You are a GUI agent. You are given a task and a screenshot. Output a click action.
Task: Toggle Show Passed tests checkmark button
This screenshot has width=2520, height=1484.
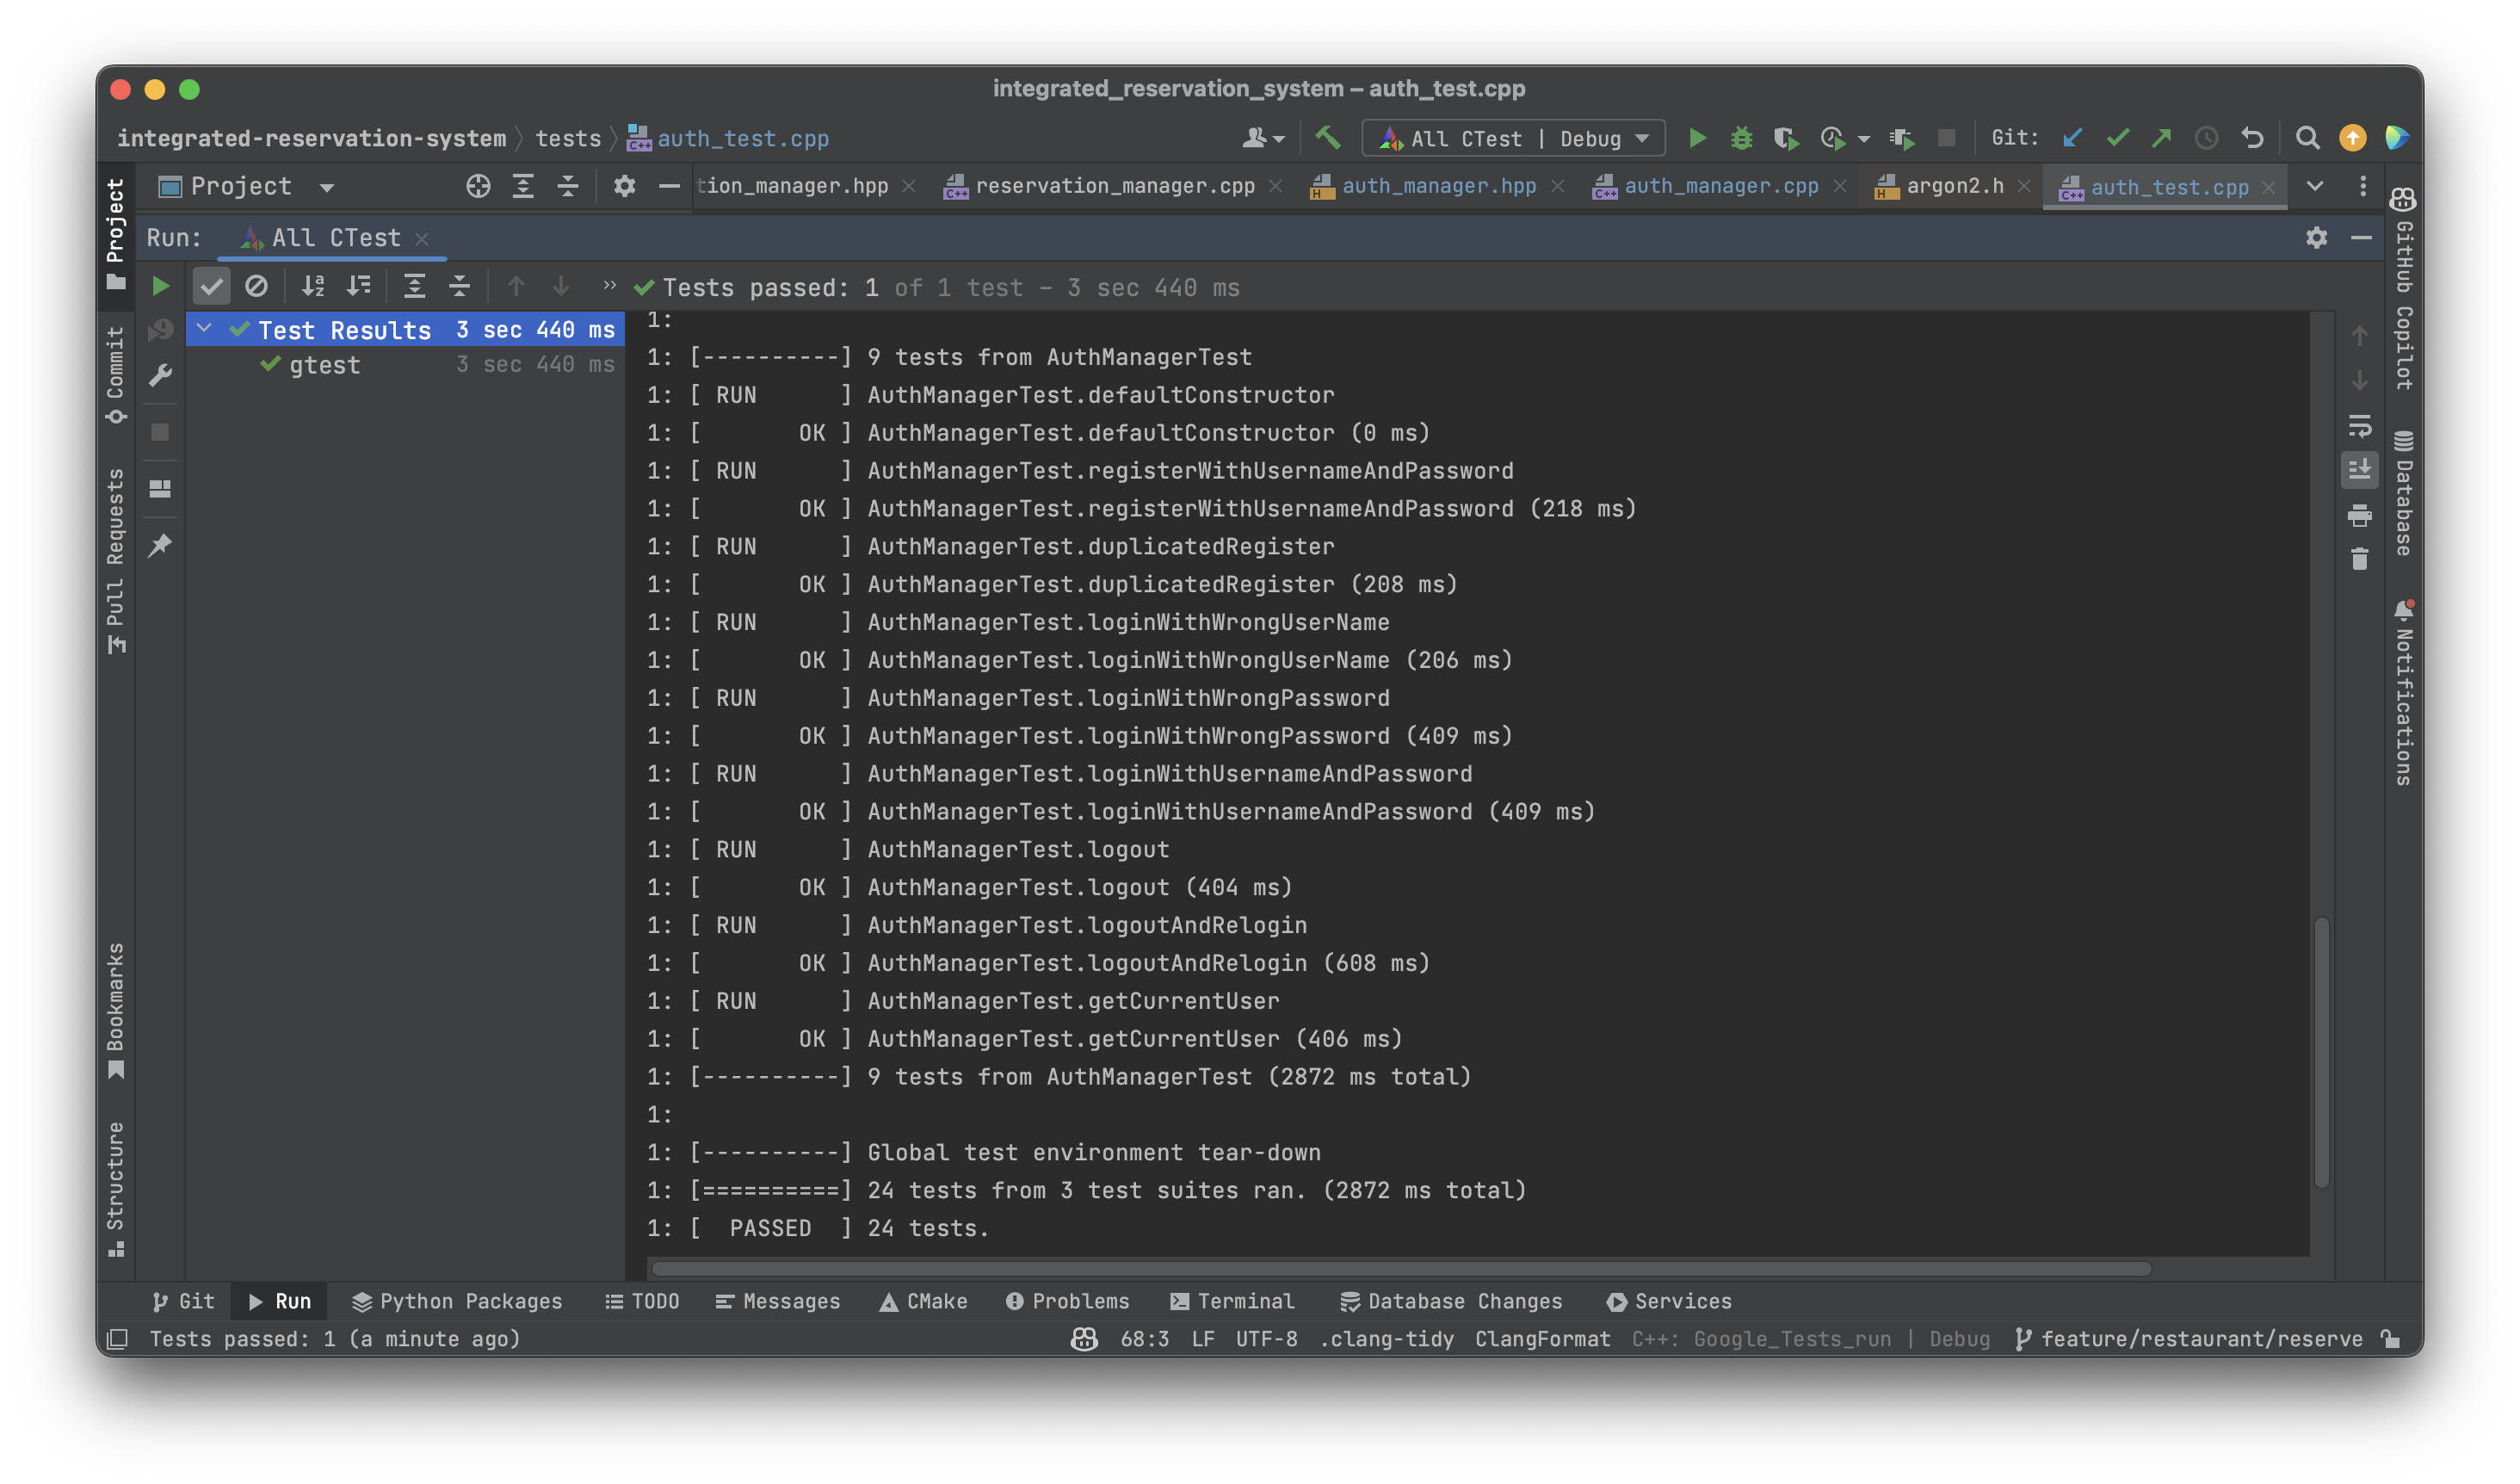point(211,287)
